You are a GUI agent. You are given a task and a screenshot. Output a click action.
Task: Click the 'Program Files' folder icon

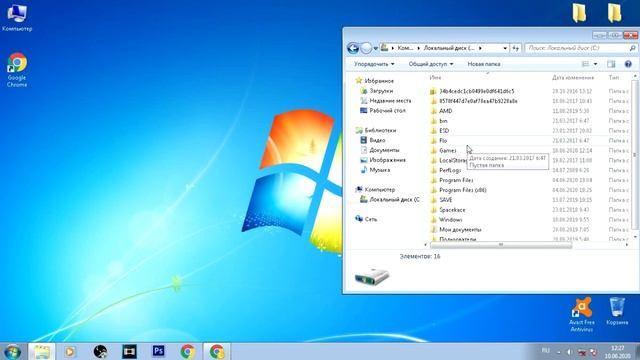433,180
